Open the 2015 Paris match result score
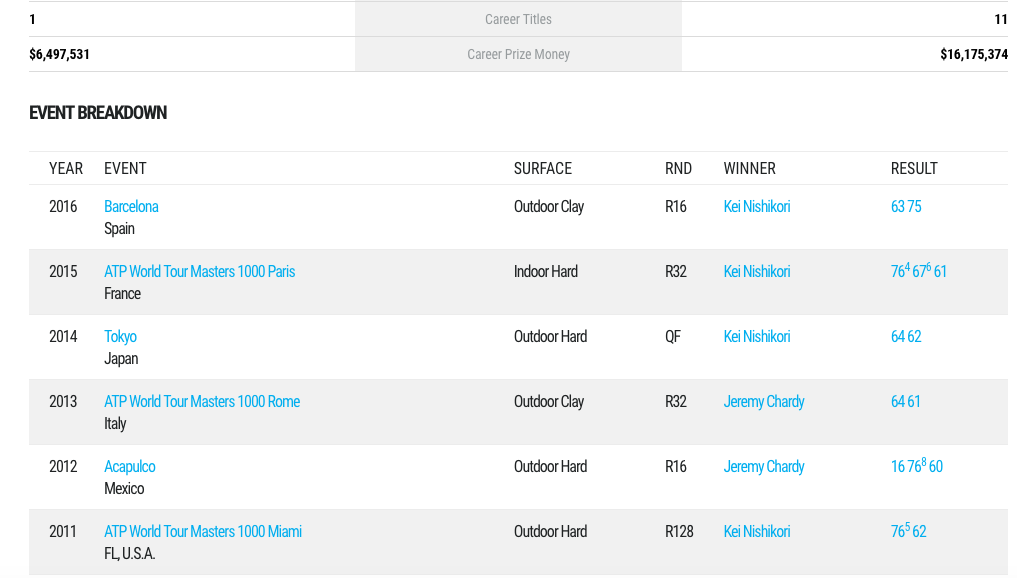Screen dimensions: 1017x578 [918, 271]
